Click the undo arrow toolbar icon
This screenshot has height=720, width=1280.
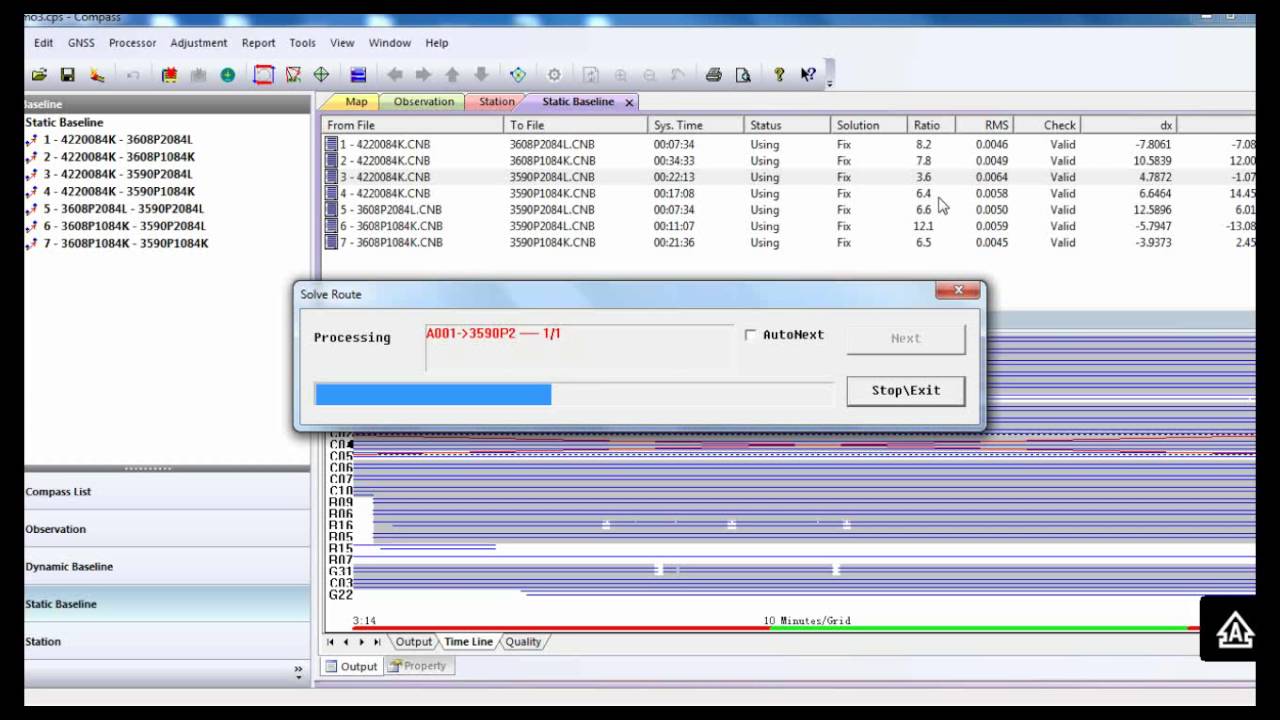133,75
